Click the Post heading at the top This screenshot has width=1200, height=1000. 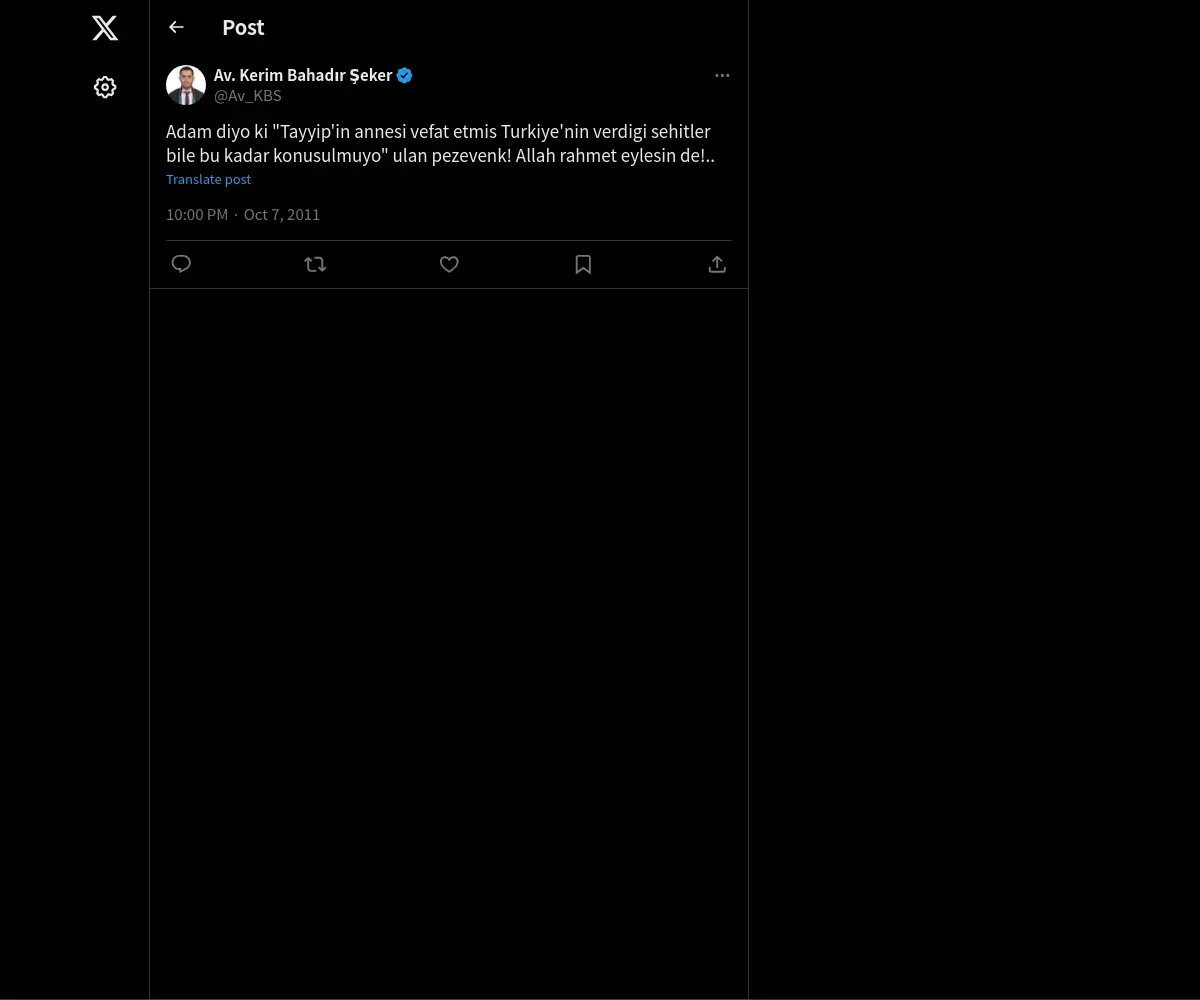(243, 28)
